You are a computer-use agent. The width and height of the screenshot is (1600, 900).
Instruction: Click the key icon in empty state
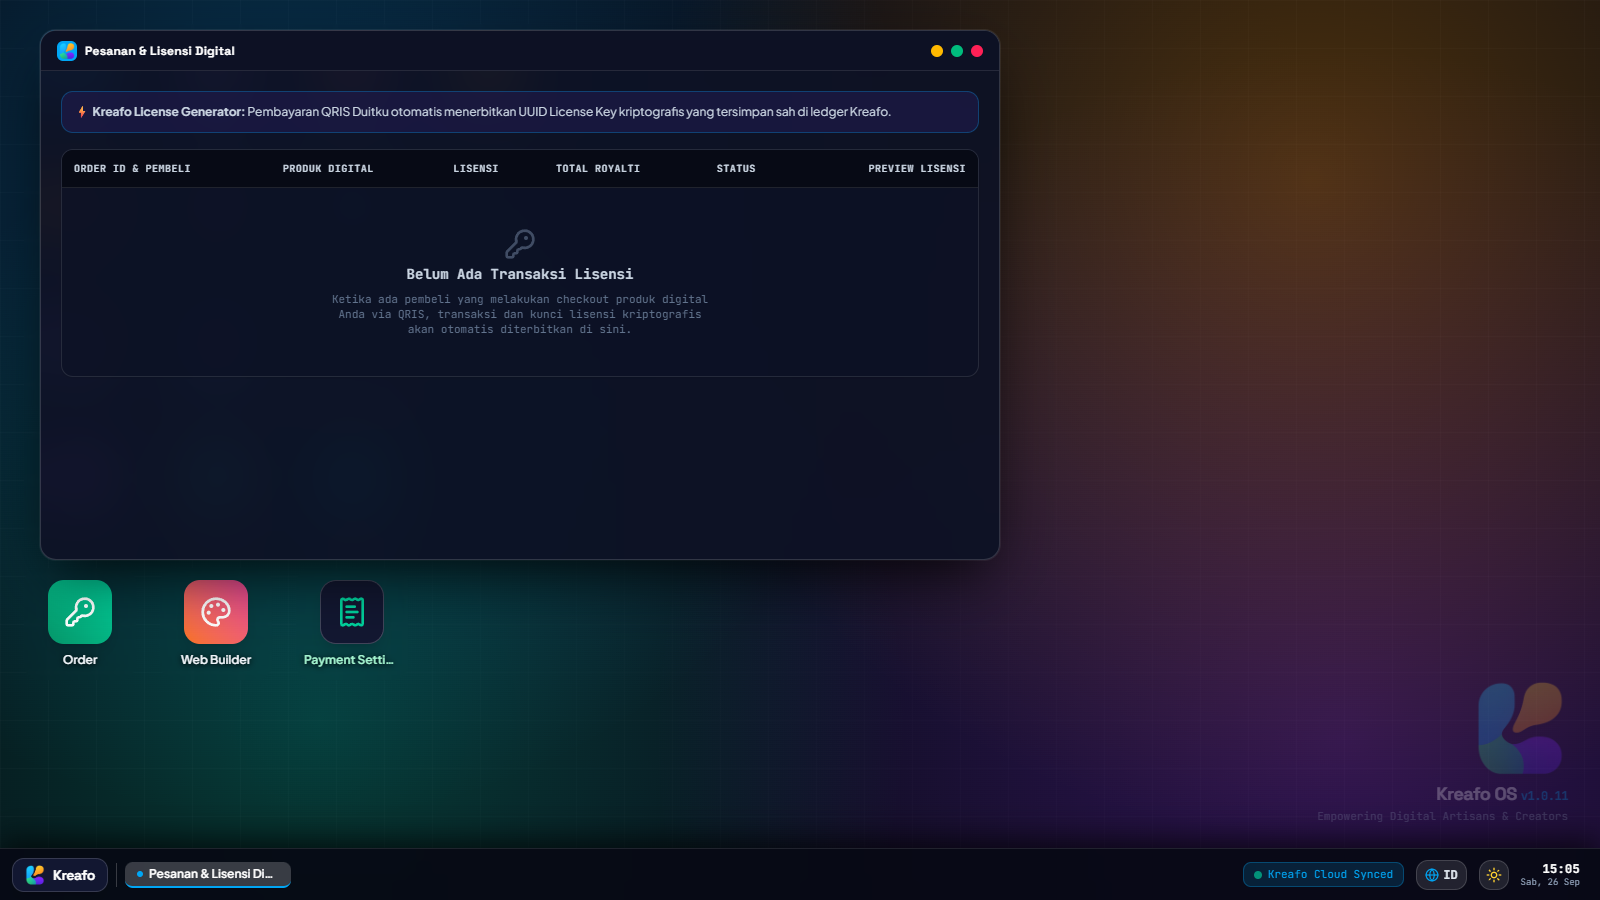point(520,244)
